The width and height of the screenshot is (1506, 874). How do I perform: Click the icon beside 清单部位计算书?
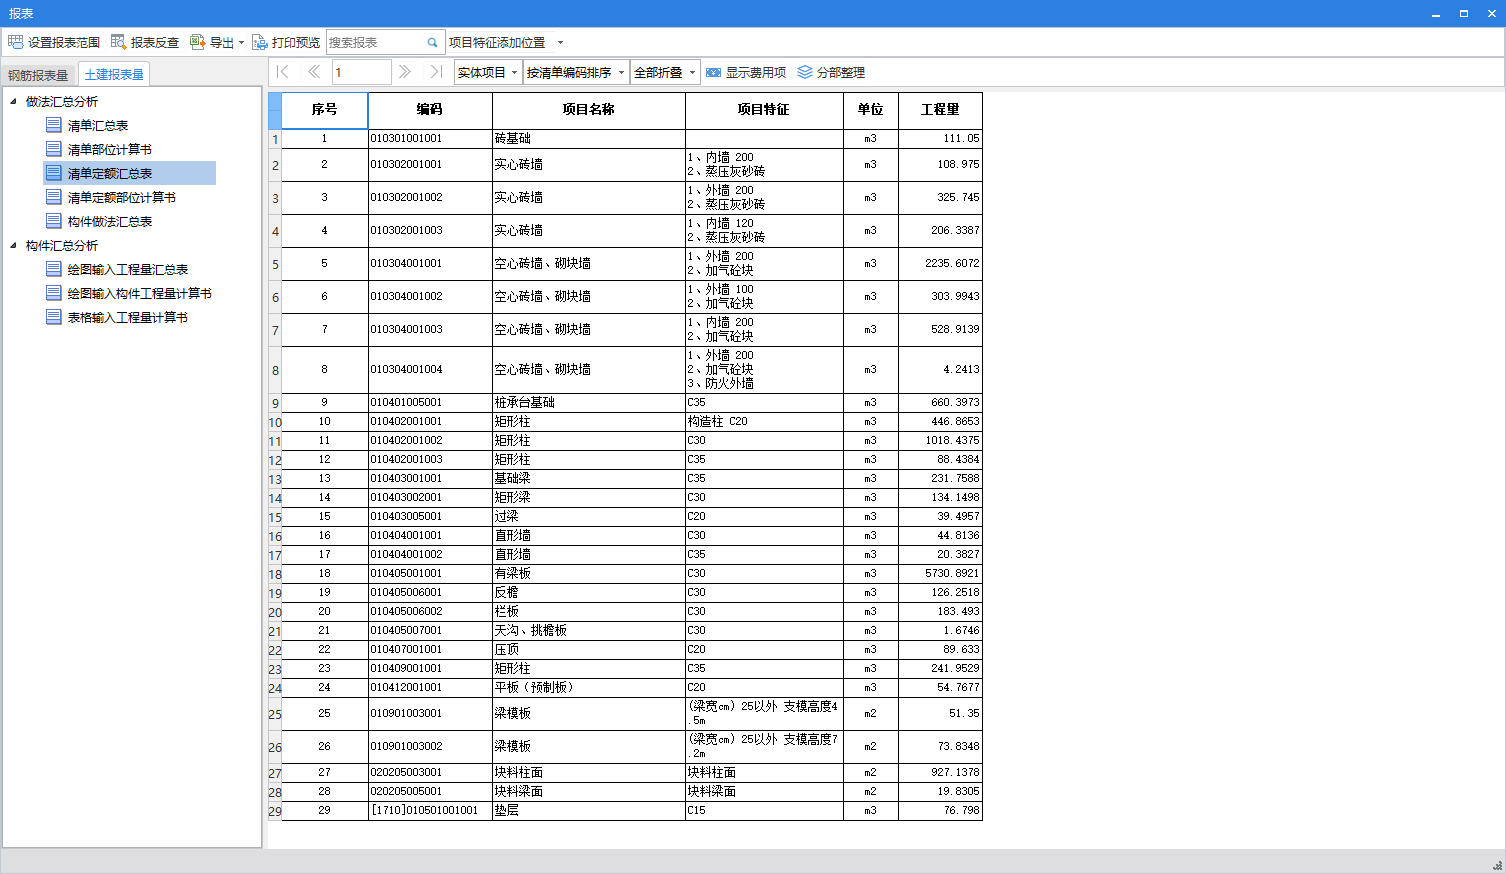click(54, 149)
